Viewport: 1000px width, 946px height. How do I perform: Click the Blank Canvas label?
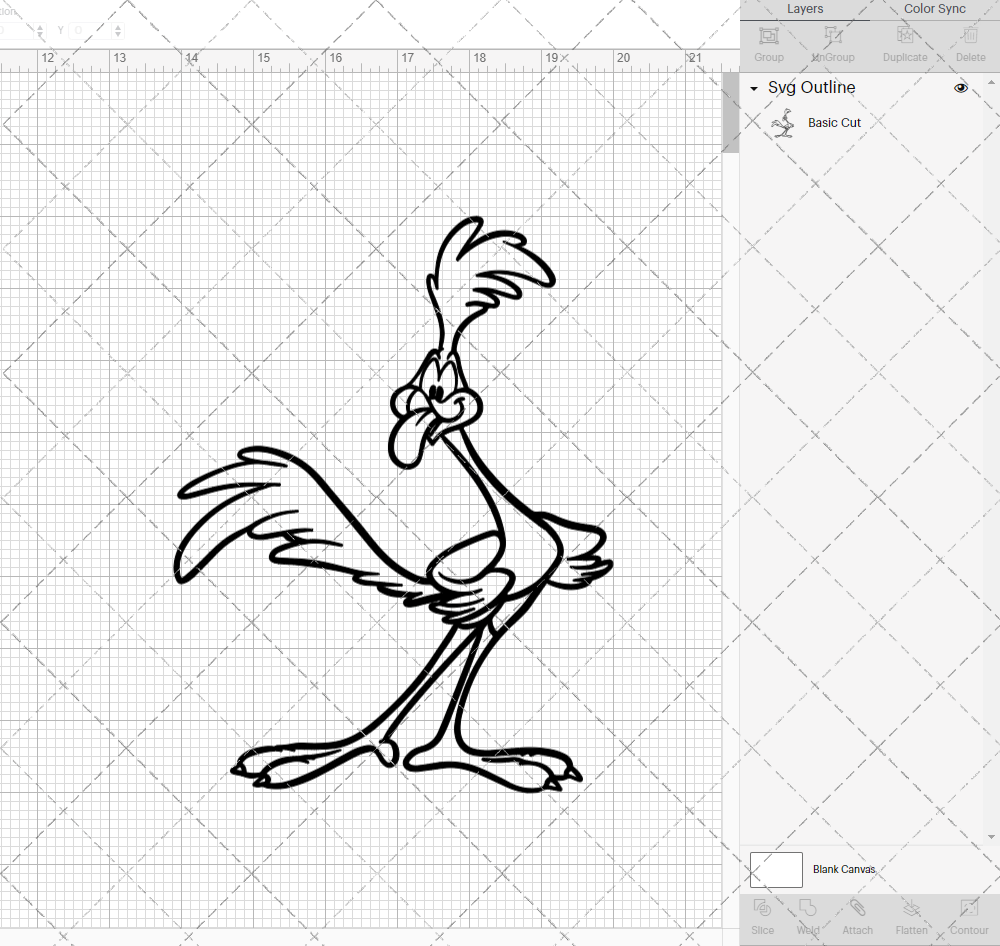[844, 869]
